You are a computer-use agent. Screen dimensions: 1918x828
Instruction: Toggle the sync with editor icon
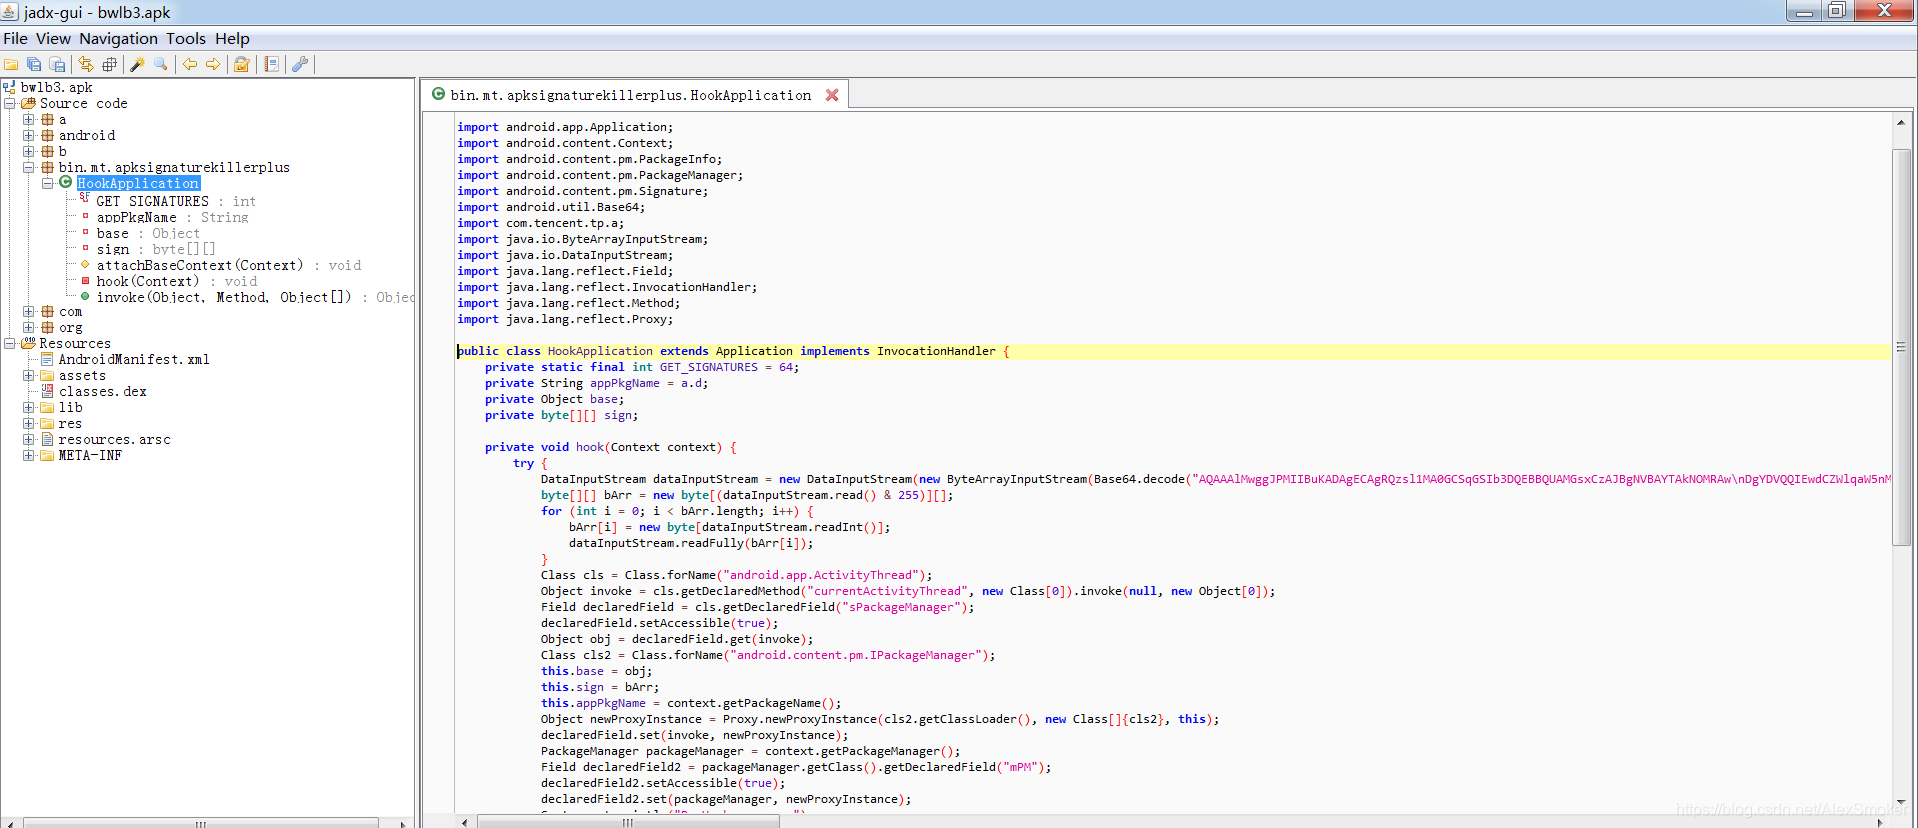pyautogui.click(x=86, y=64)
